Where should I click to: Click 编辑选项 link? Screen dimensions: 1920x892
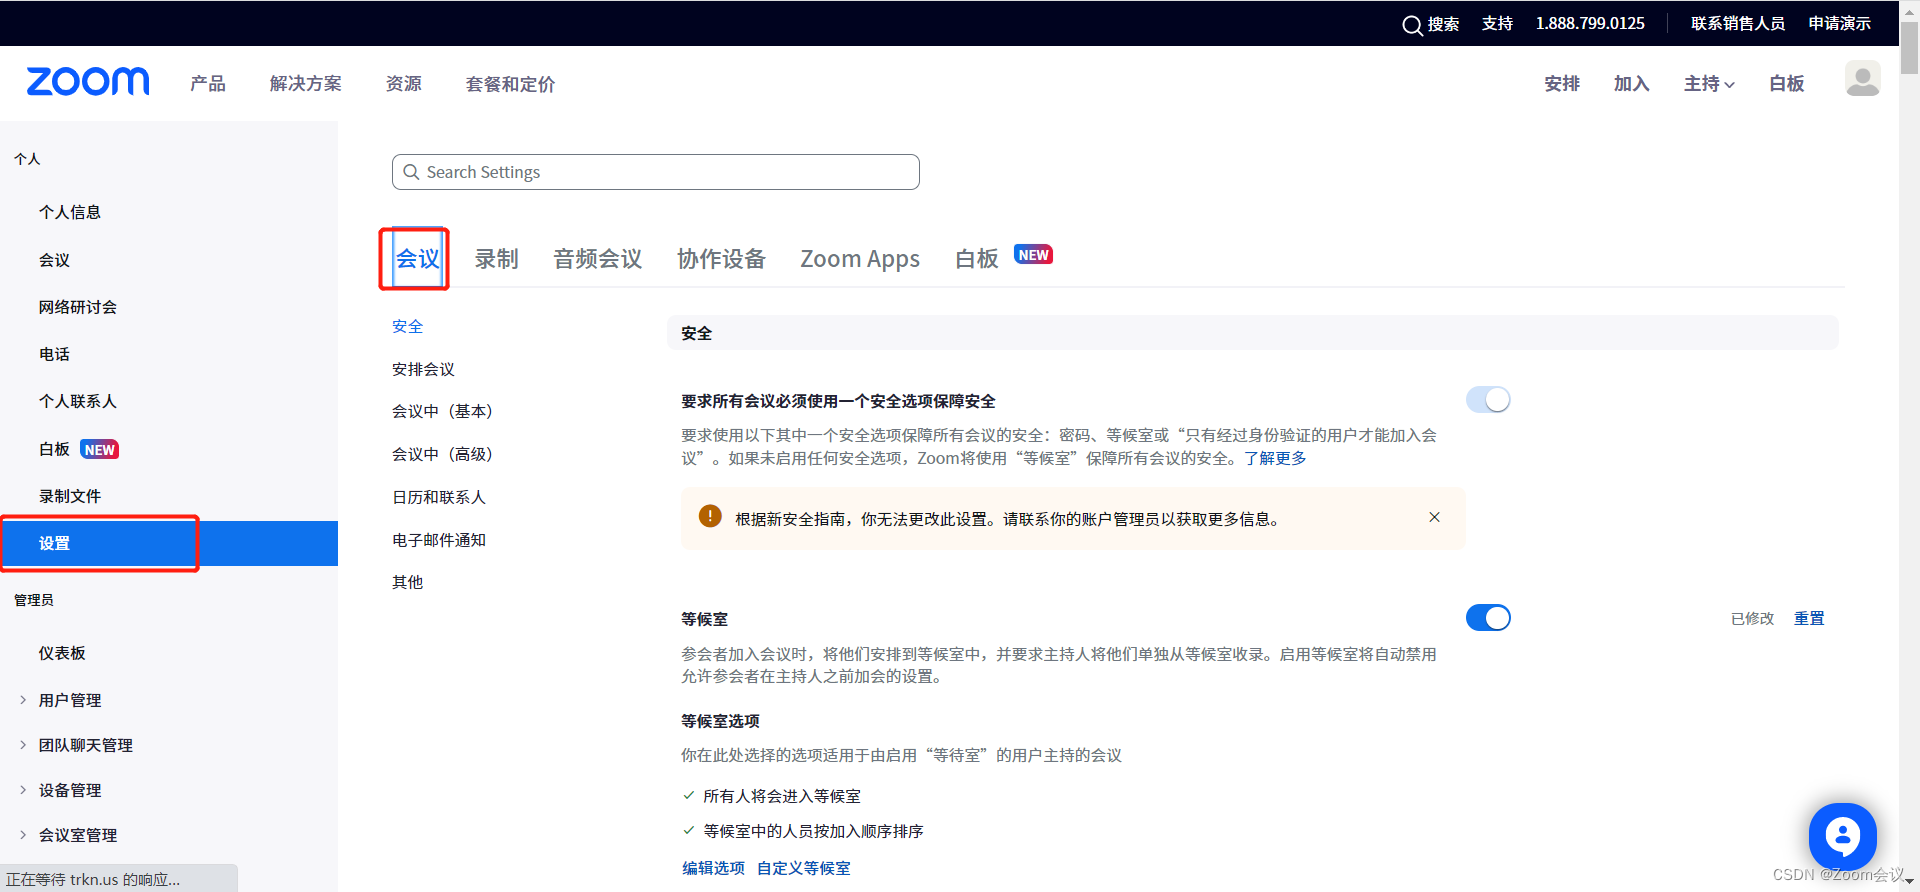(713, 868)
